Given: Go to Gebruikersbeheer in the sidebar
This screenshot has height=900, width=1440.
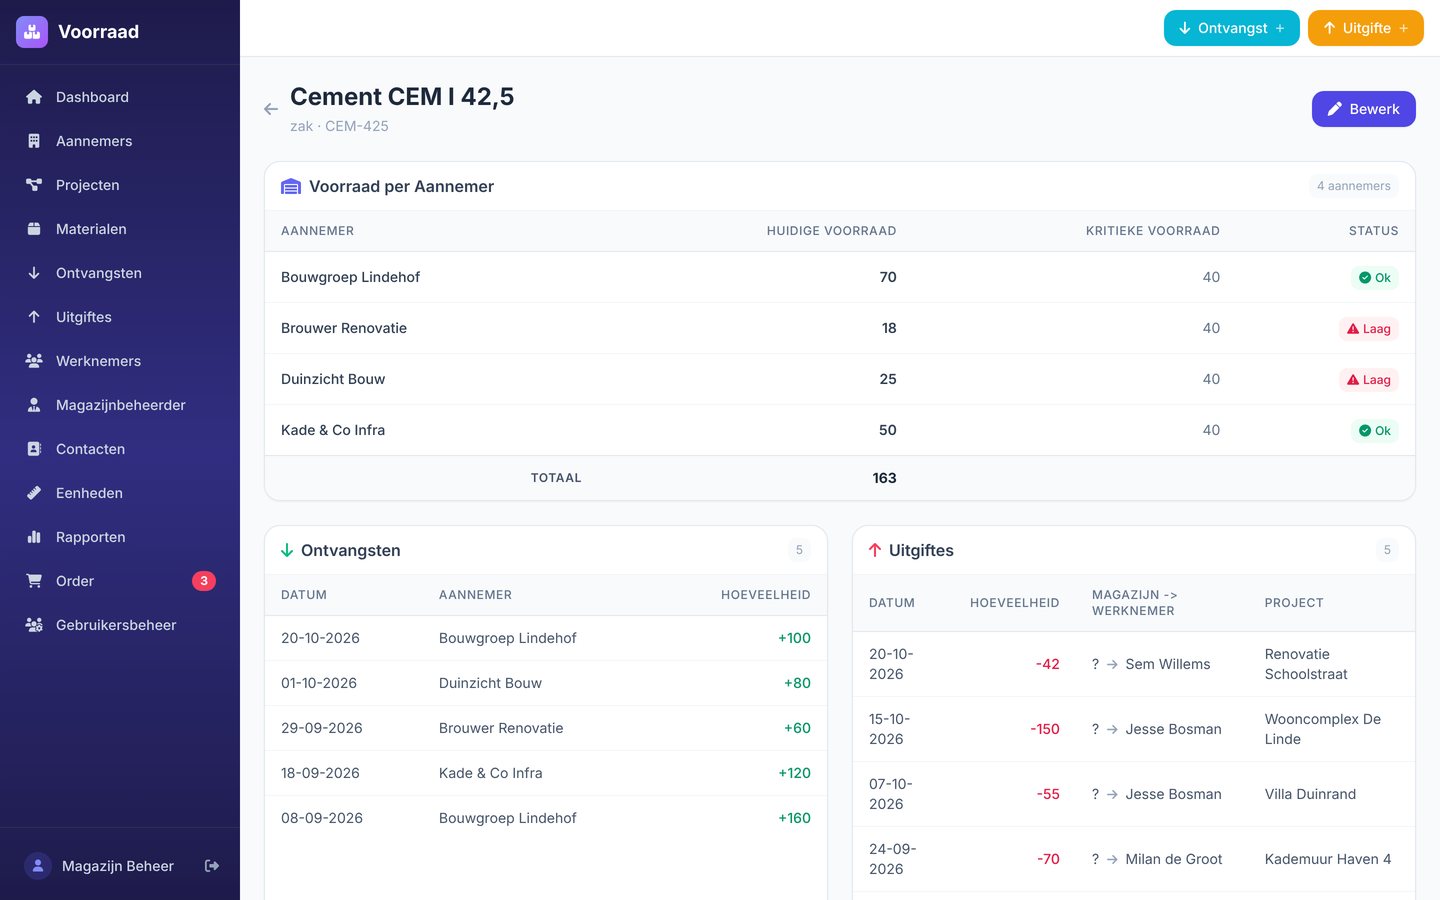Looking at the screenshot, I should tap(120, 625).
